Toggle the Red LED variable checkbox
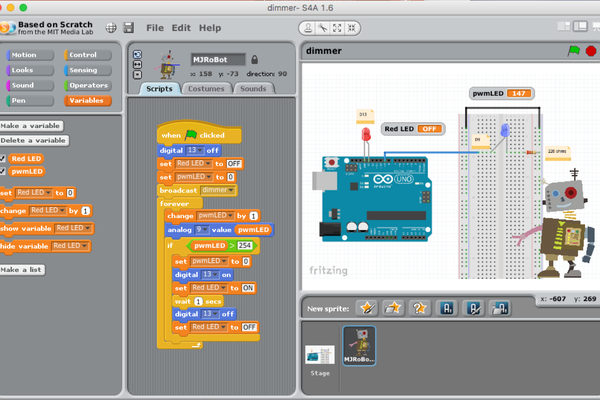Image resolution: width=600 pixels, height=400 pixels. click(3, 158)
